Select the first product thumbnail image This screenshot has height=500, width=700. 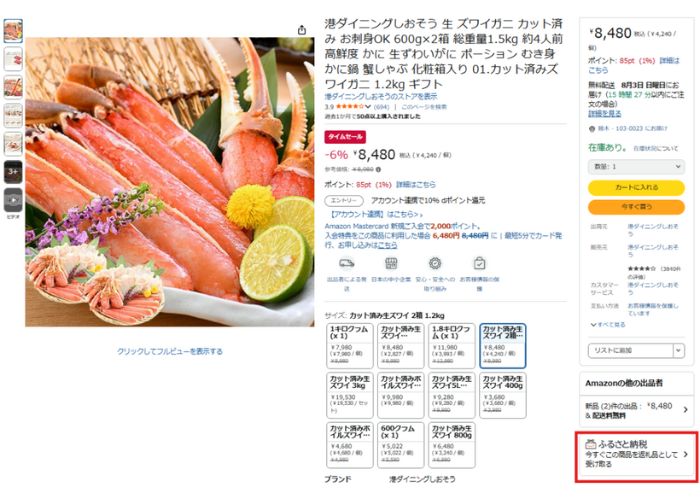[x=13, y=31]
